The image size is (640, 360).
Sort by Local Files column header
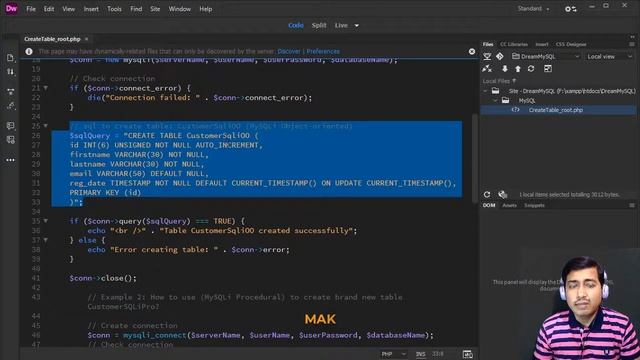click(x=499, y=81)
